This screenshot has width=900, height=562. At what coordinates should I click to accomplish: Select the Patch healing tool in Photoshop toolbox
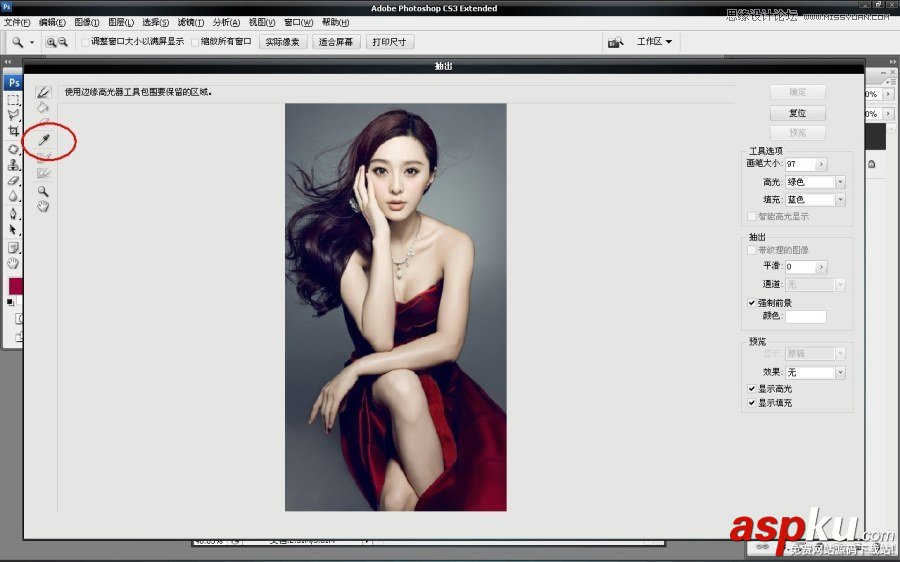click(x=13, y=149)
